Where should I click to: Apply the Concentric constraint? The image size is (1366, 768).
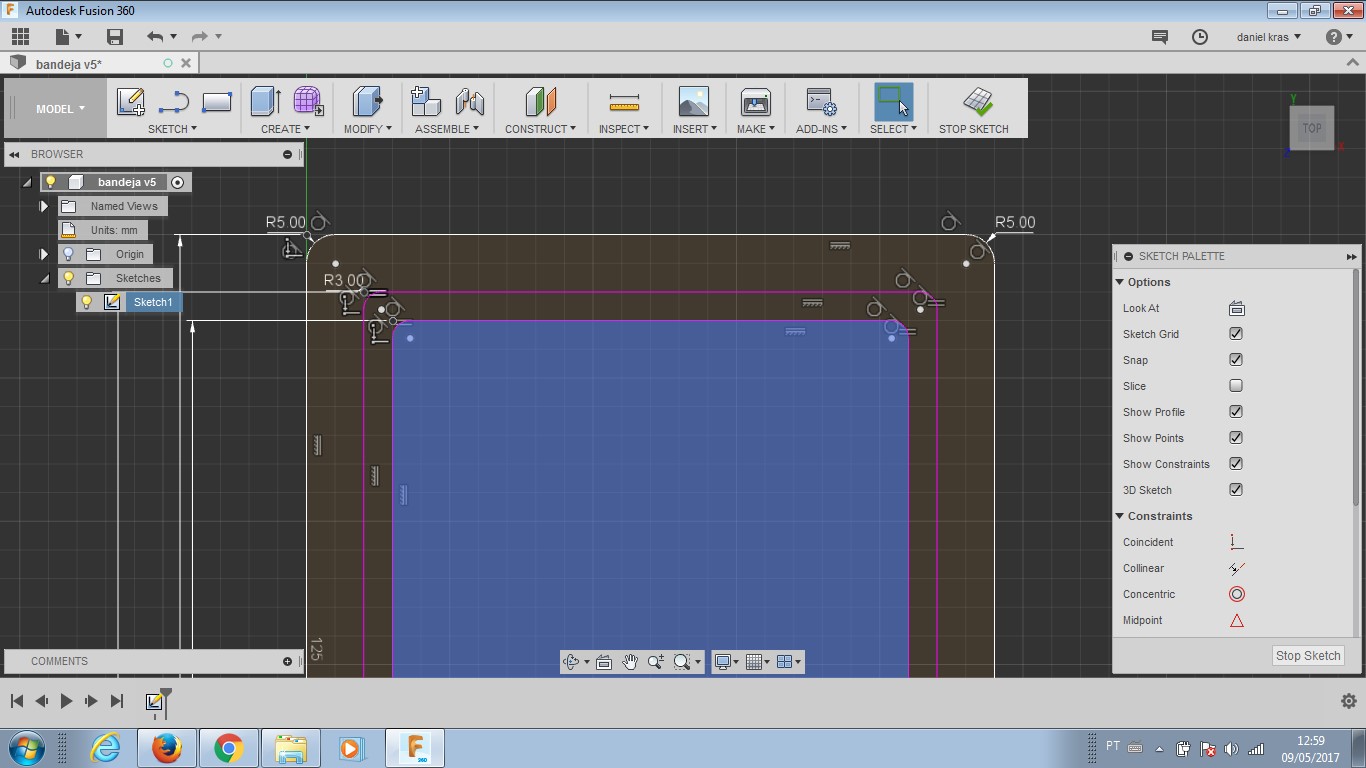(1236, 594)
